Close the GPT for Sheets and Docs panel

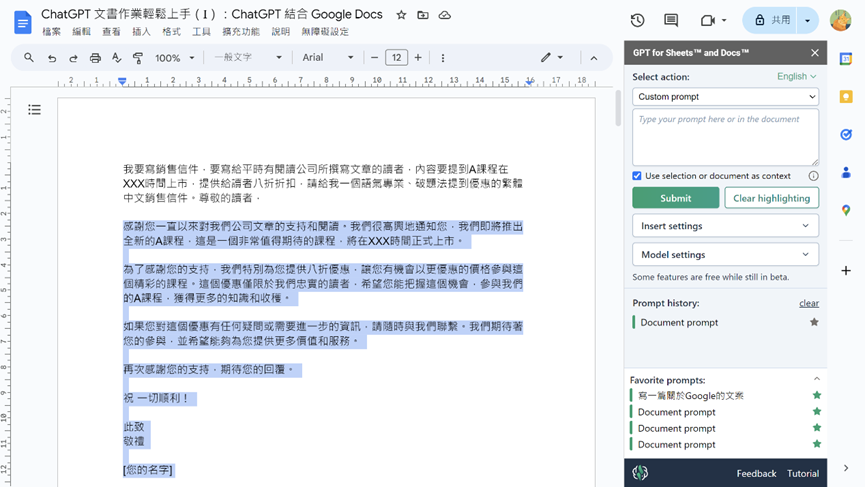click(815, 53)
